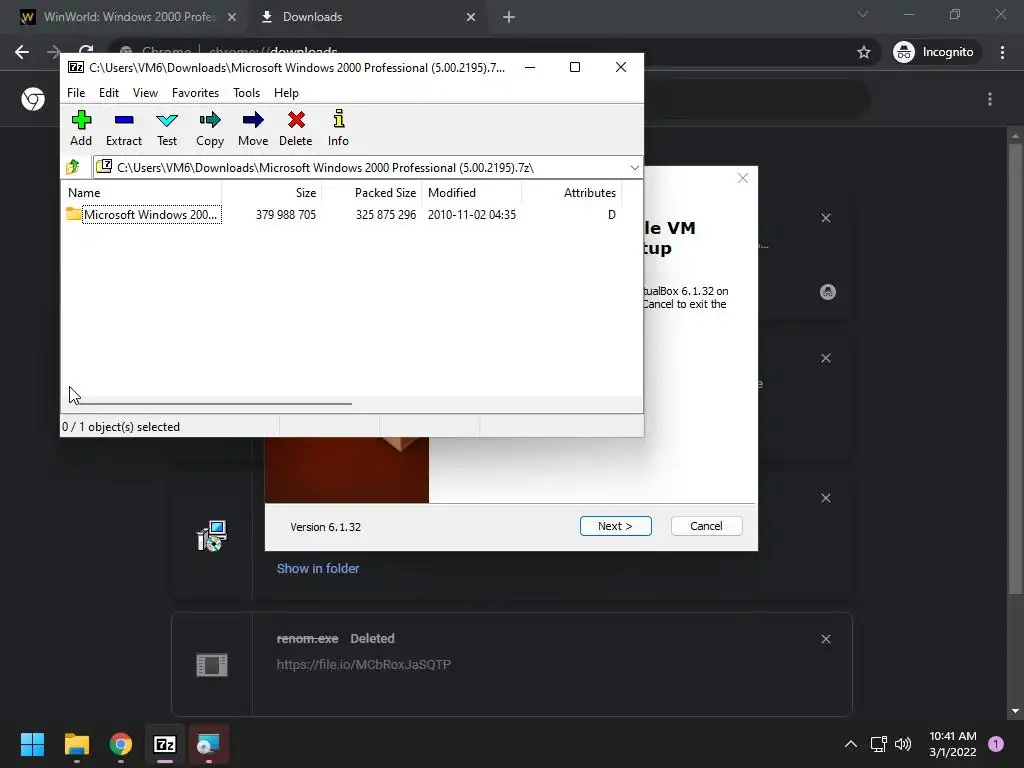Viewport: 1024px width, 768px height.
Task: Select the Microsoft Windows 200... folder
Action: (144, 215)
